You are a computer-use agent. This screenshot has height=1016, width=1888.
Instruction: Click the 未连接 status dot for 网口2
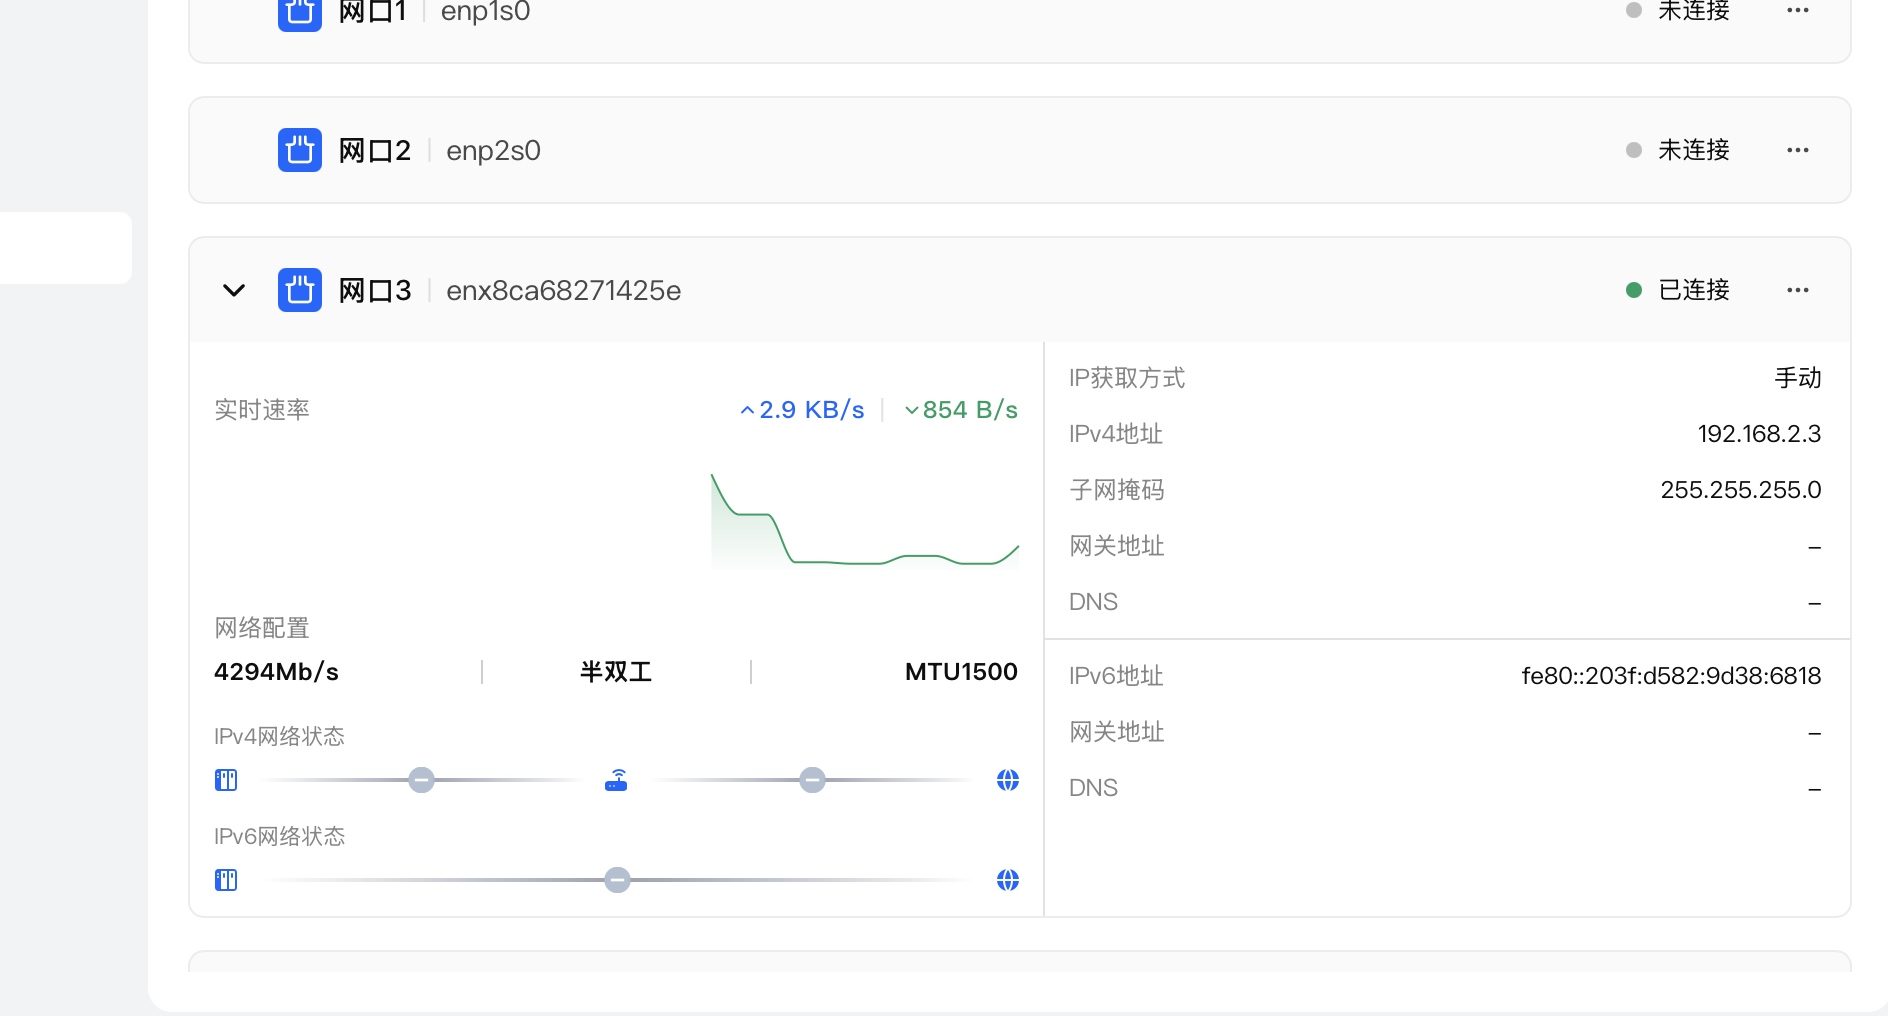[x=1633, y=150]
